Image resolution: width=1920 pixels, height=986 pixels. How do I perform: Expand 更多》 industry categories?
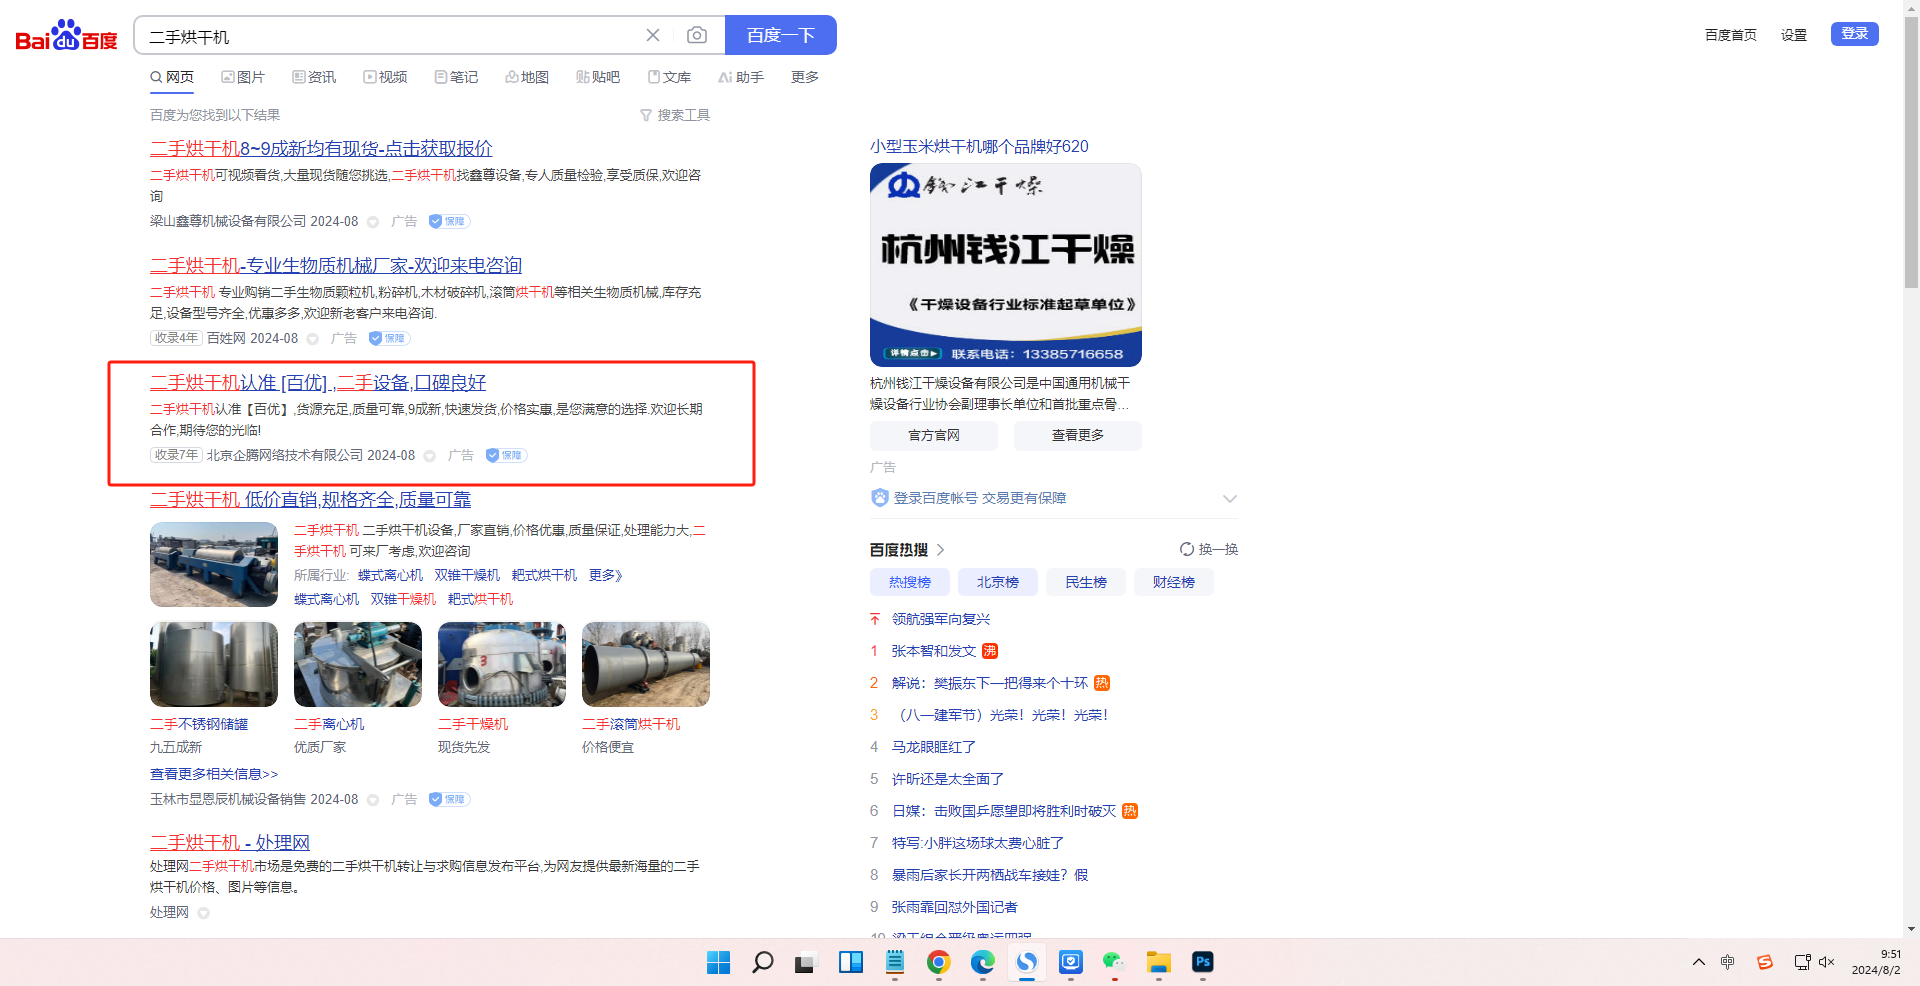(605, 575)
